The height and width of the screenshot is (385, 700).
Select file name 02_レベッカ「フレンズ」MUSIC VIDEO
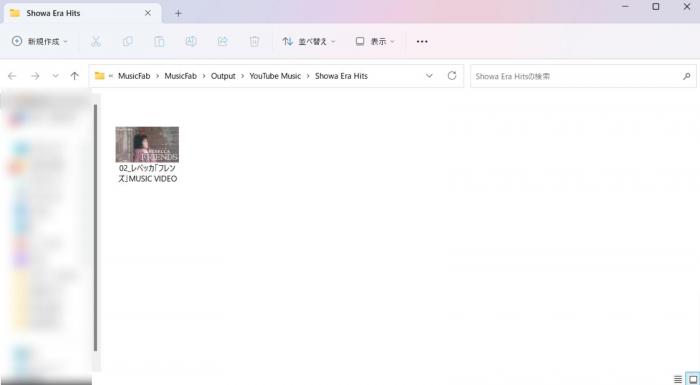(147, 173)
